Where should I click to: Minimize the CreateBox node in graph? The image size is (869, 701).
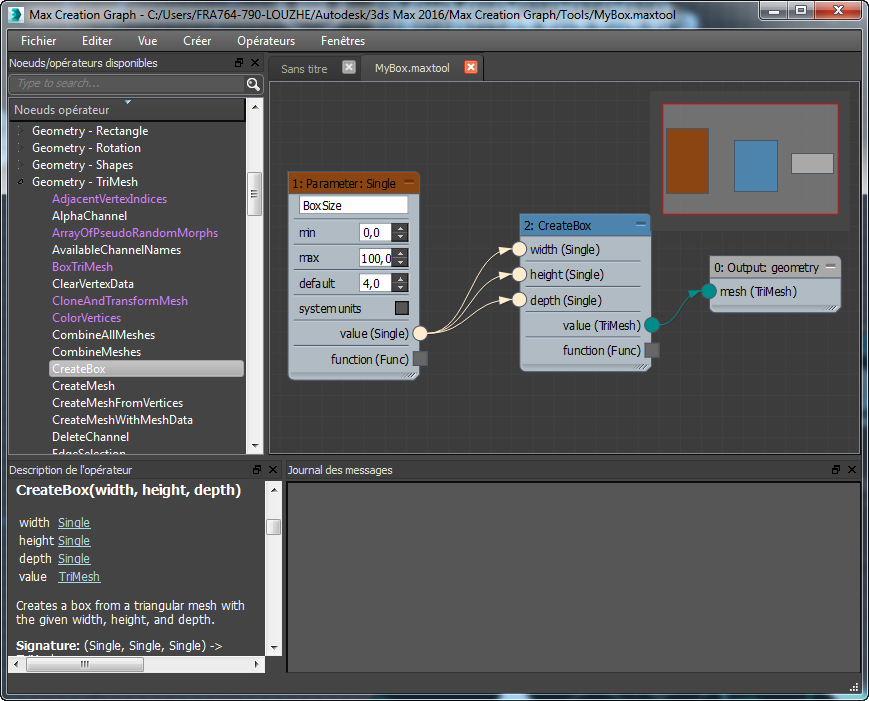[x=640, y=225]
